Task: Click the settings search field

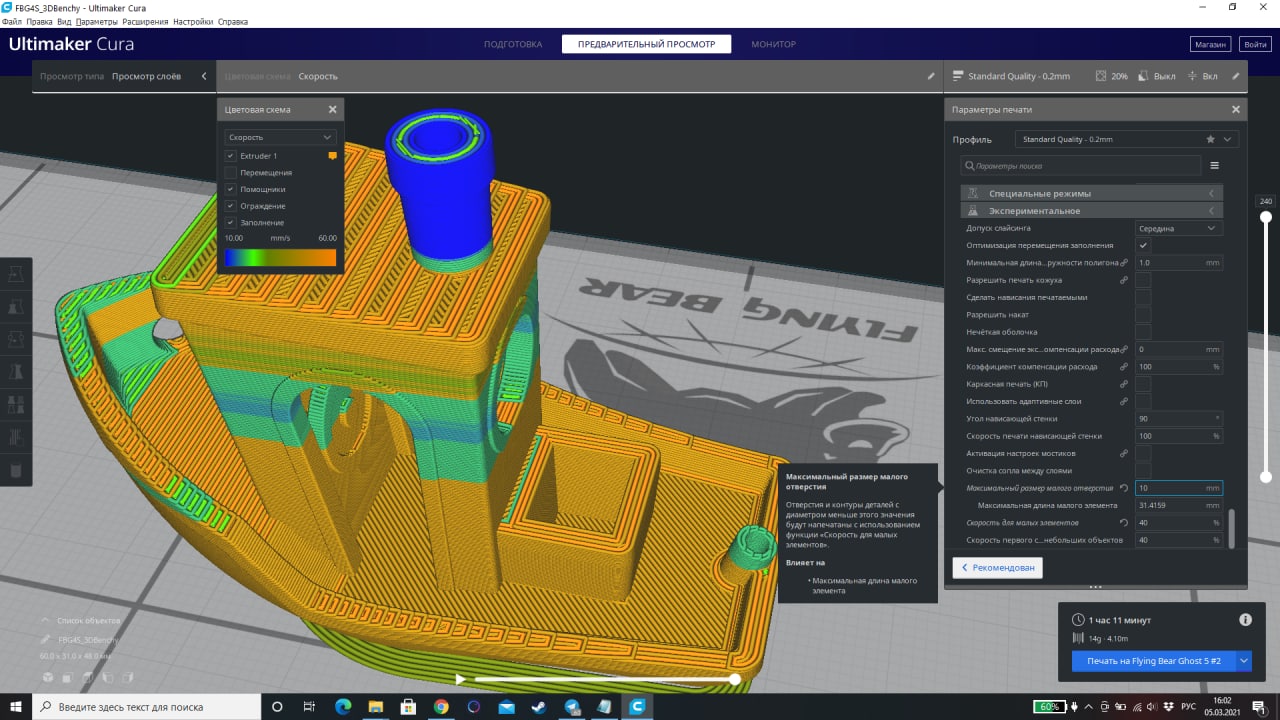Action: click(x=1080, y=165)
